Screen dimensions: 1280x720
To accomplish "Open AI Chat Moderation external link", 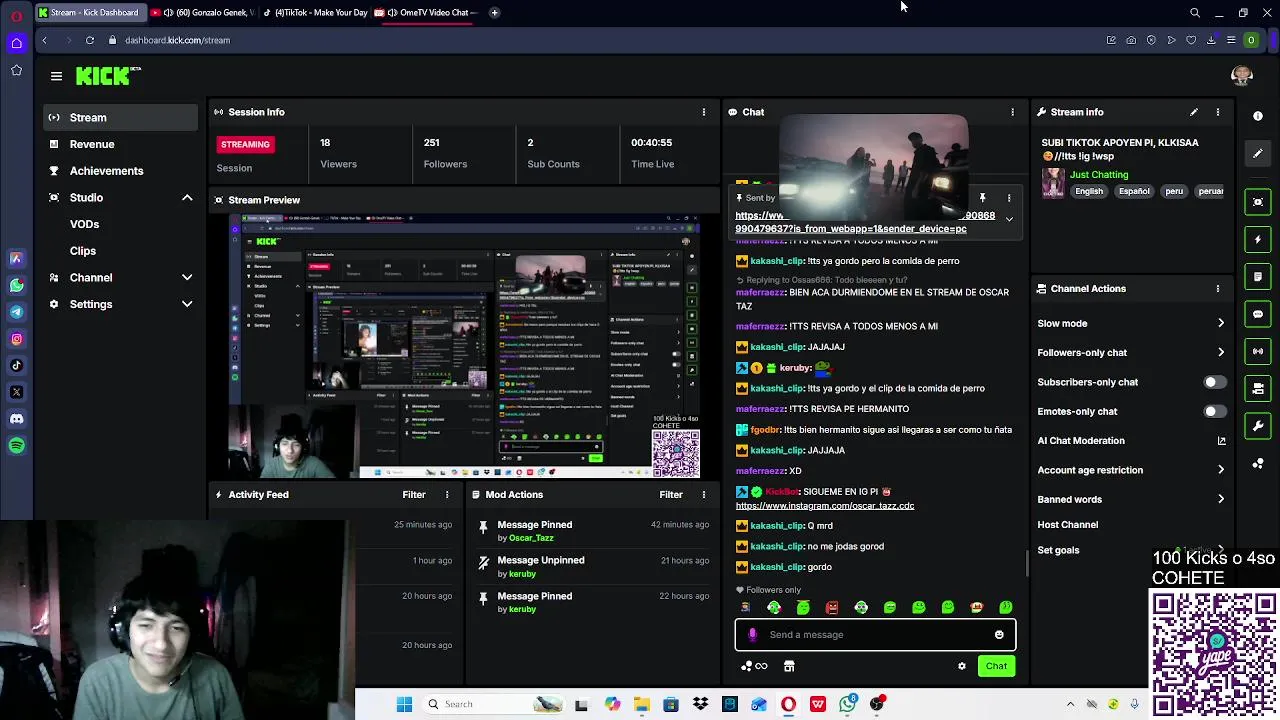I will (1221, 441).
